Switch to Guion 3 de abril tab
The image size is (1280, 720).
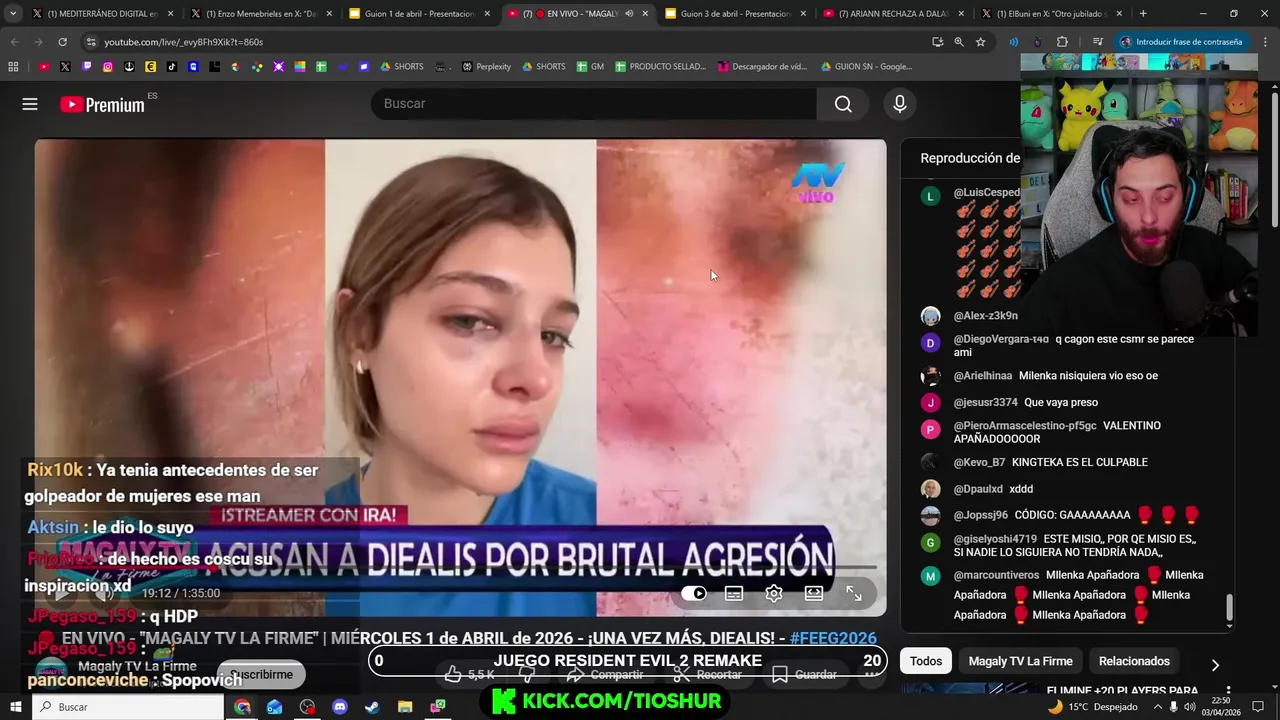[x=735, y=14]
